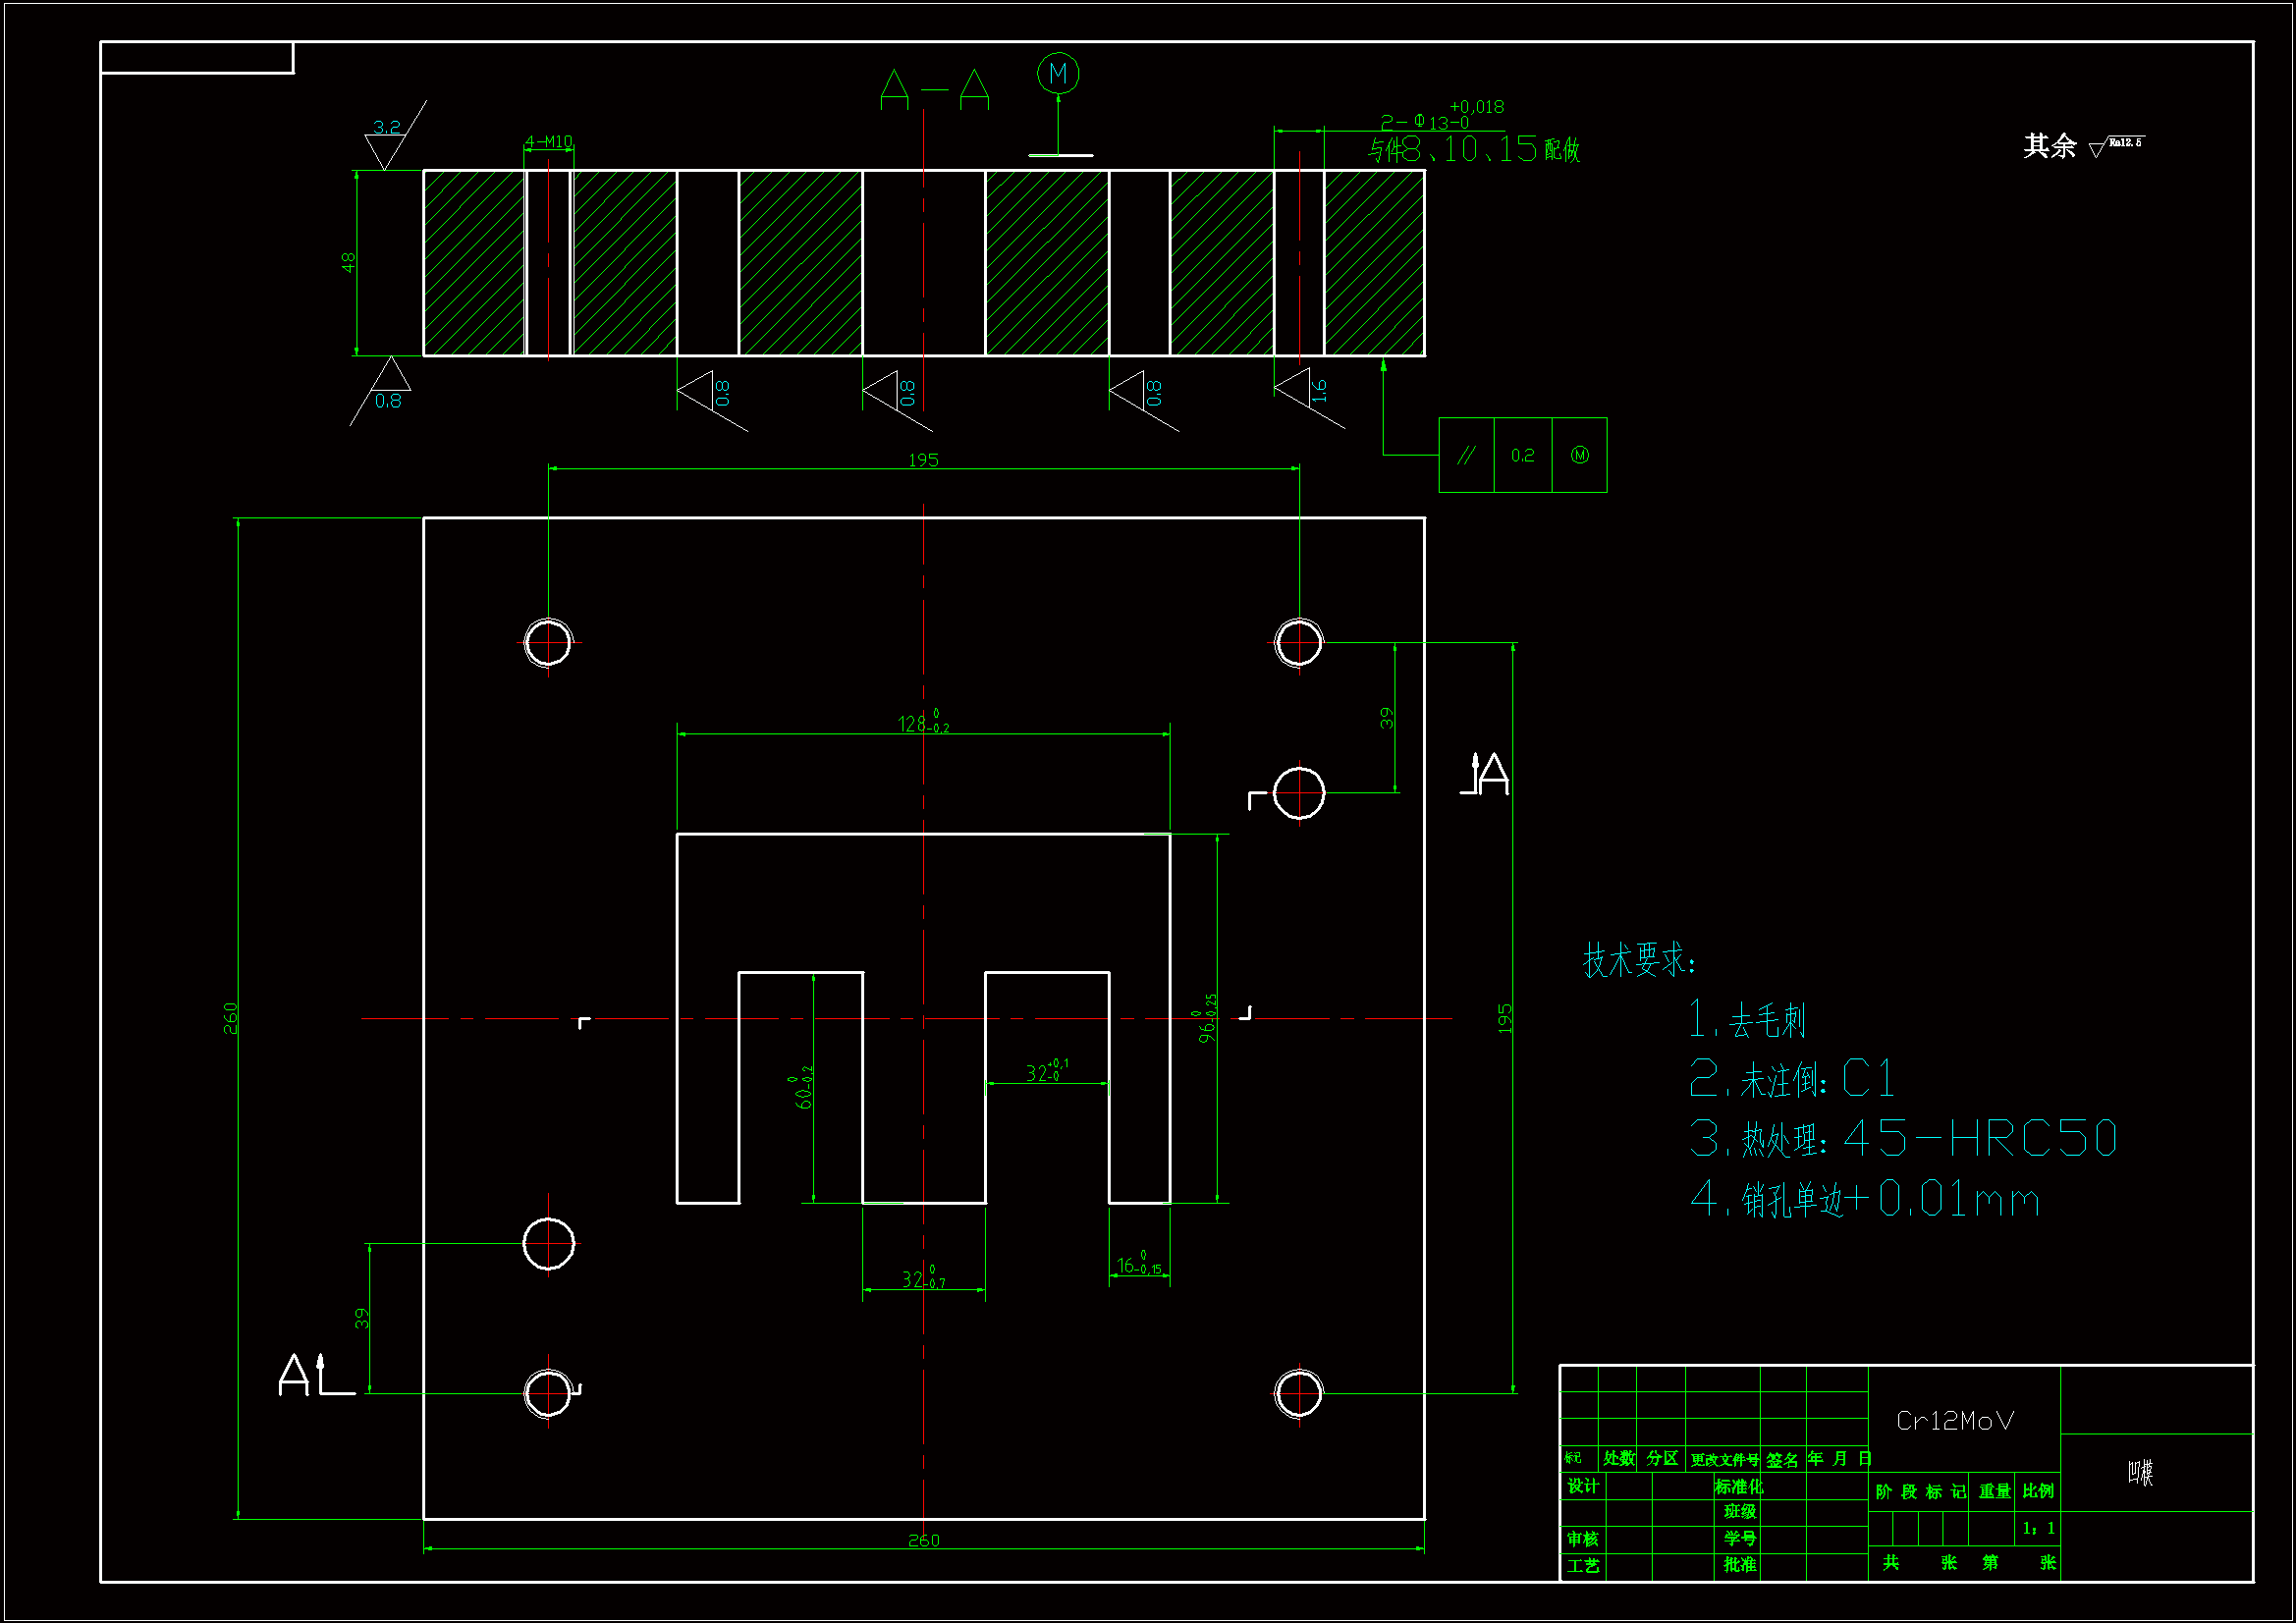Image resolution: width=2296 pixels, height=1623 pixels.
Task: Click the 设计 cell in title block
Action: point(1582,1486)
